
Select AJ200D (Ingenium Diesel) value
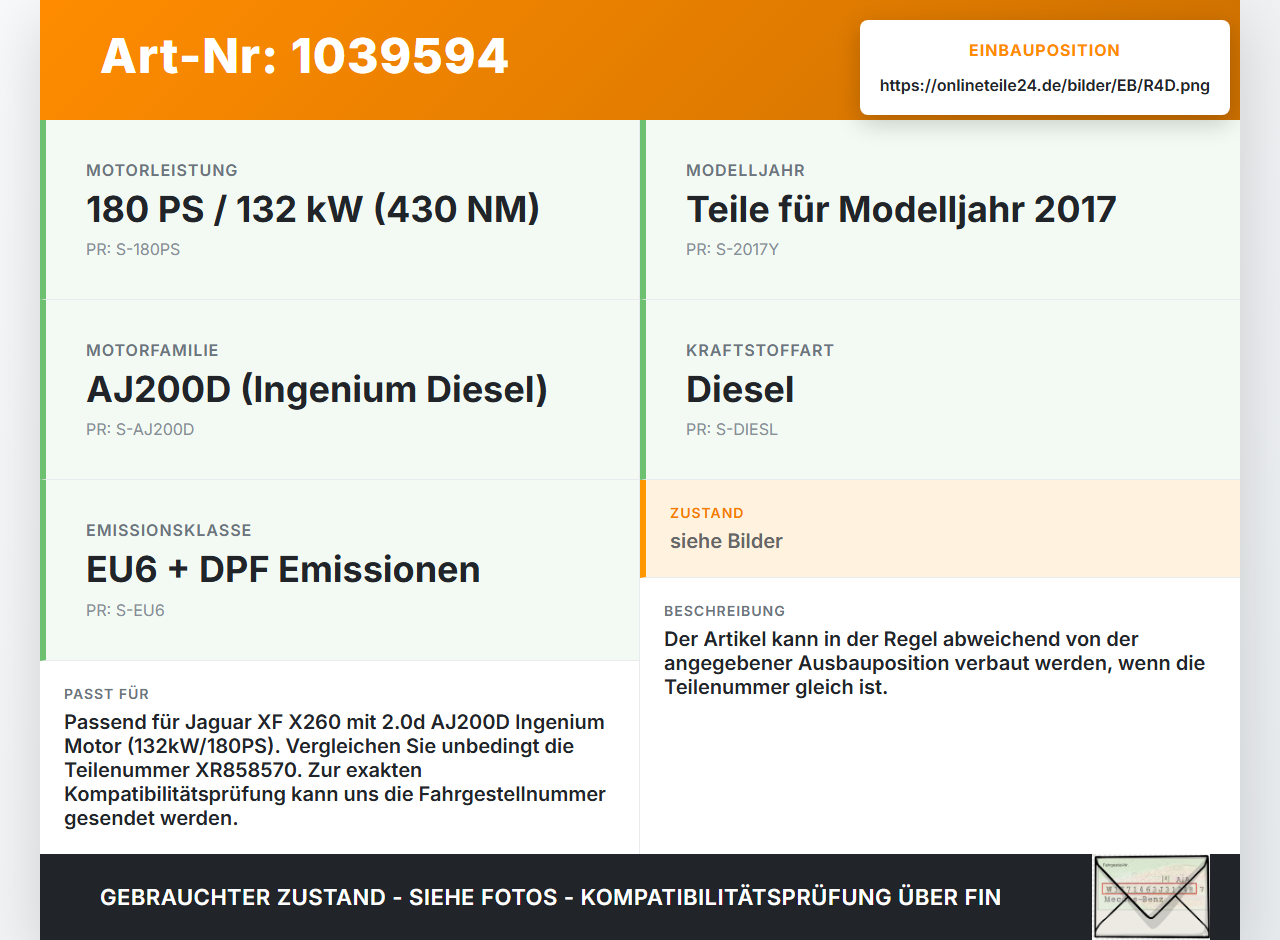click(x=317, y=389)
